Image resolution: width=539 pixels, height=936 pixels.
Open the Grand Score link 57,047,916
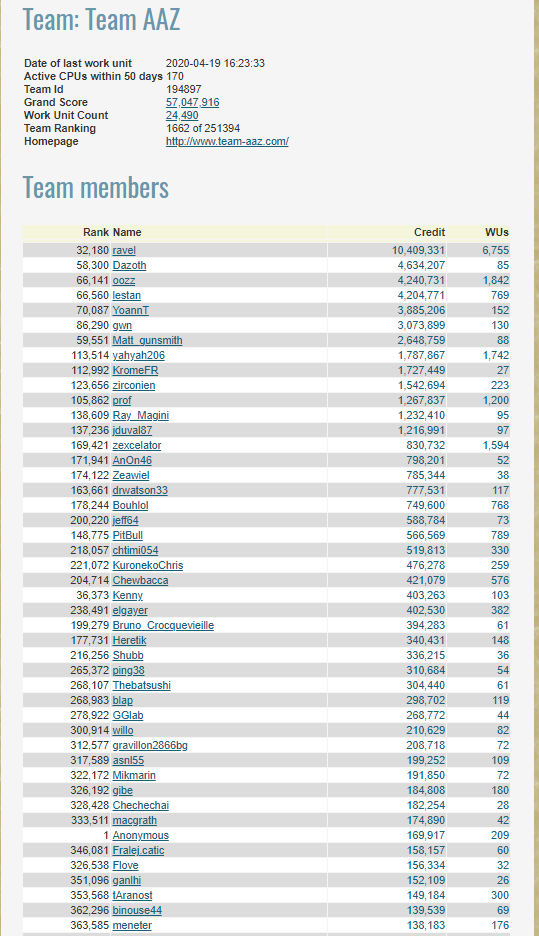tap(192, 102)
